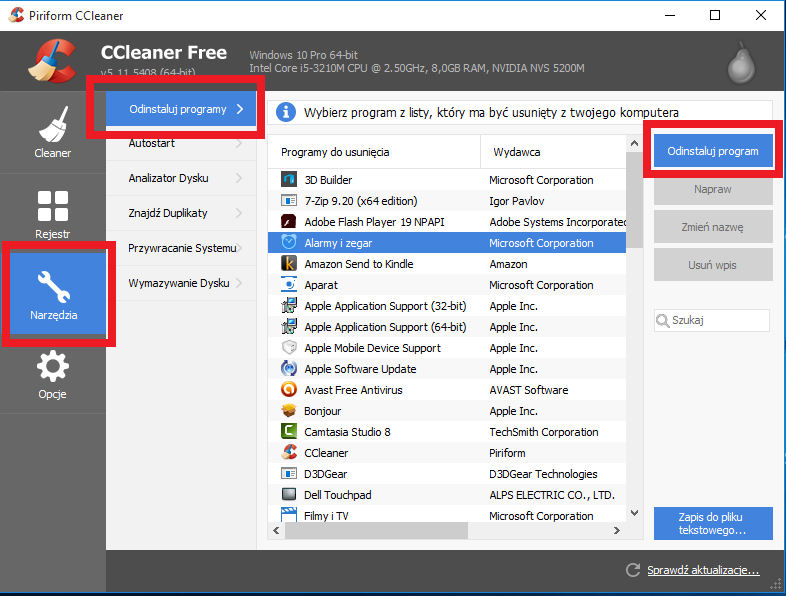Click Zapis do pliku tekstowego button
The height and width of the screenshot is (596, 786).
pos(713,523)
